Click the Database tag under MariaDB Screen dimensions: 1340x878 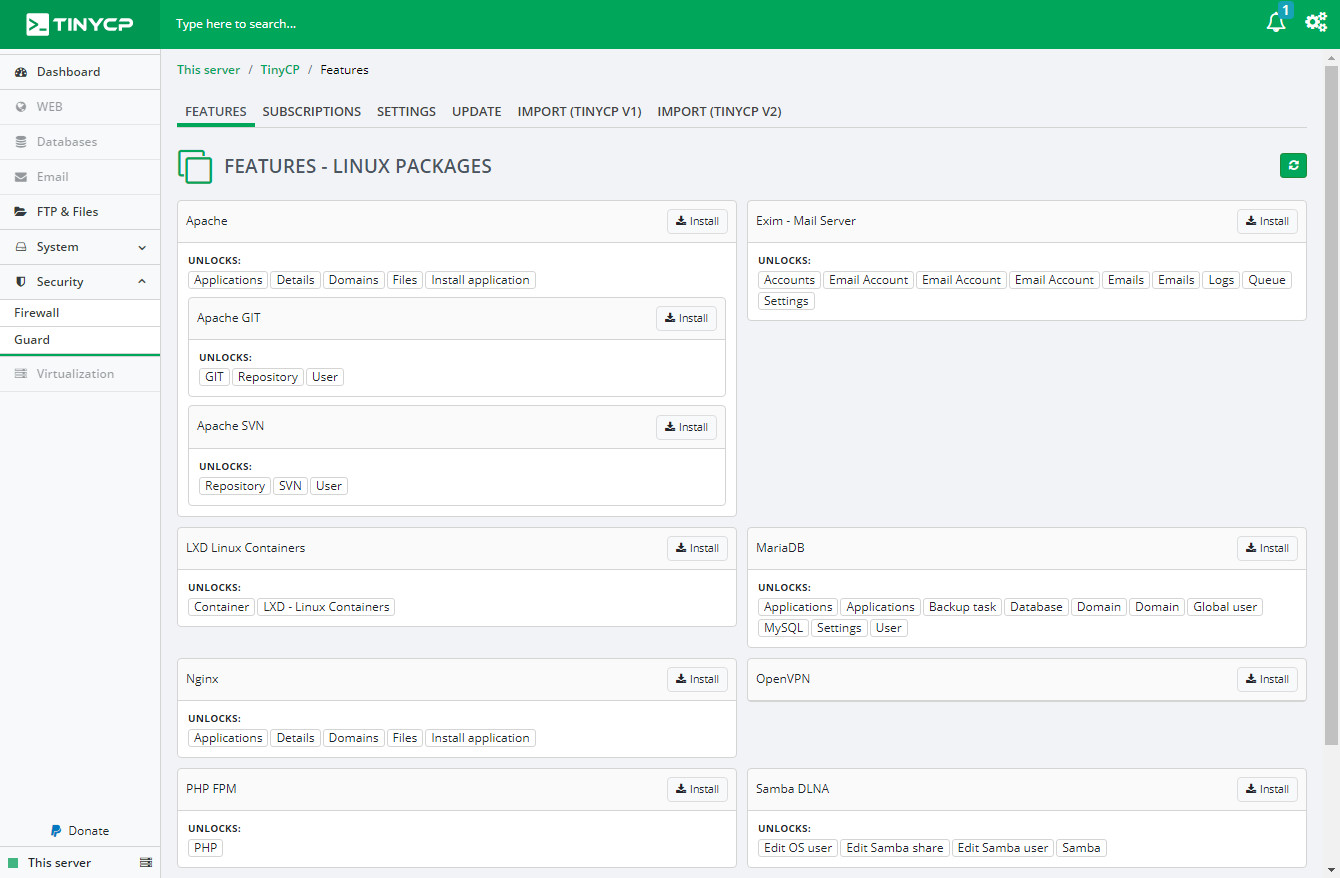point(1036,607)
